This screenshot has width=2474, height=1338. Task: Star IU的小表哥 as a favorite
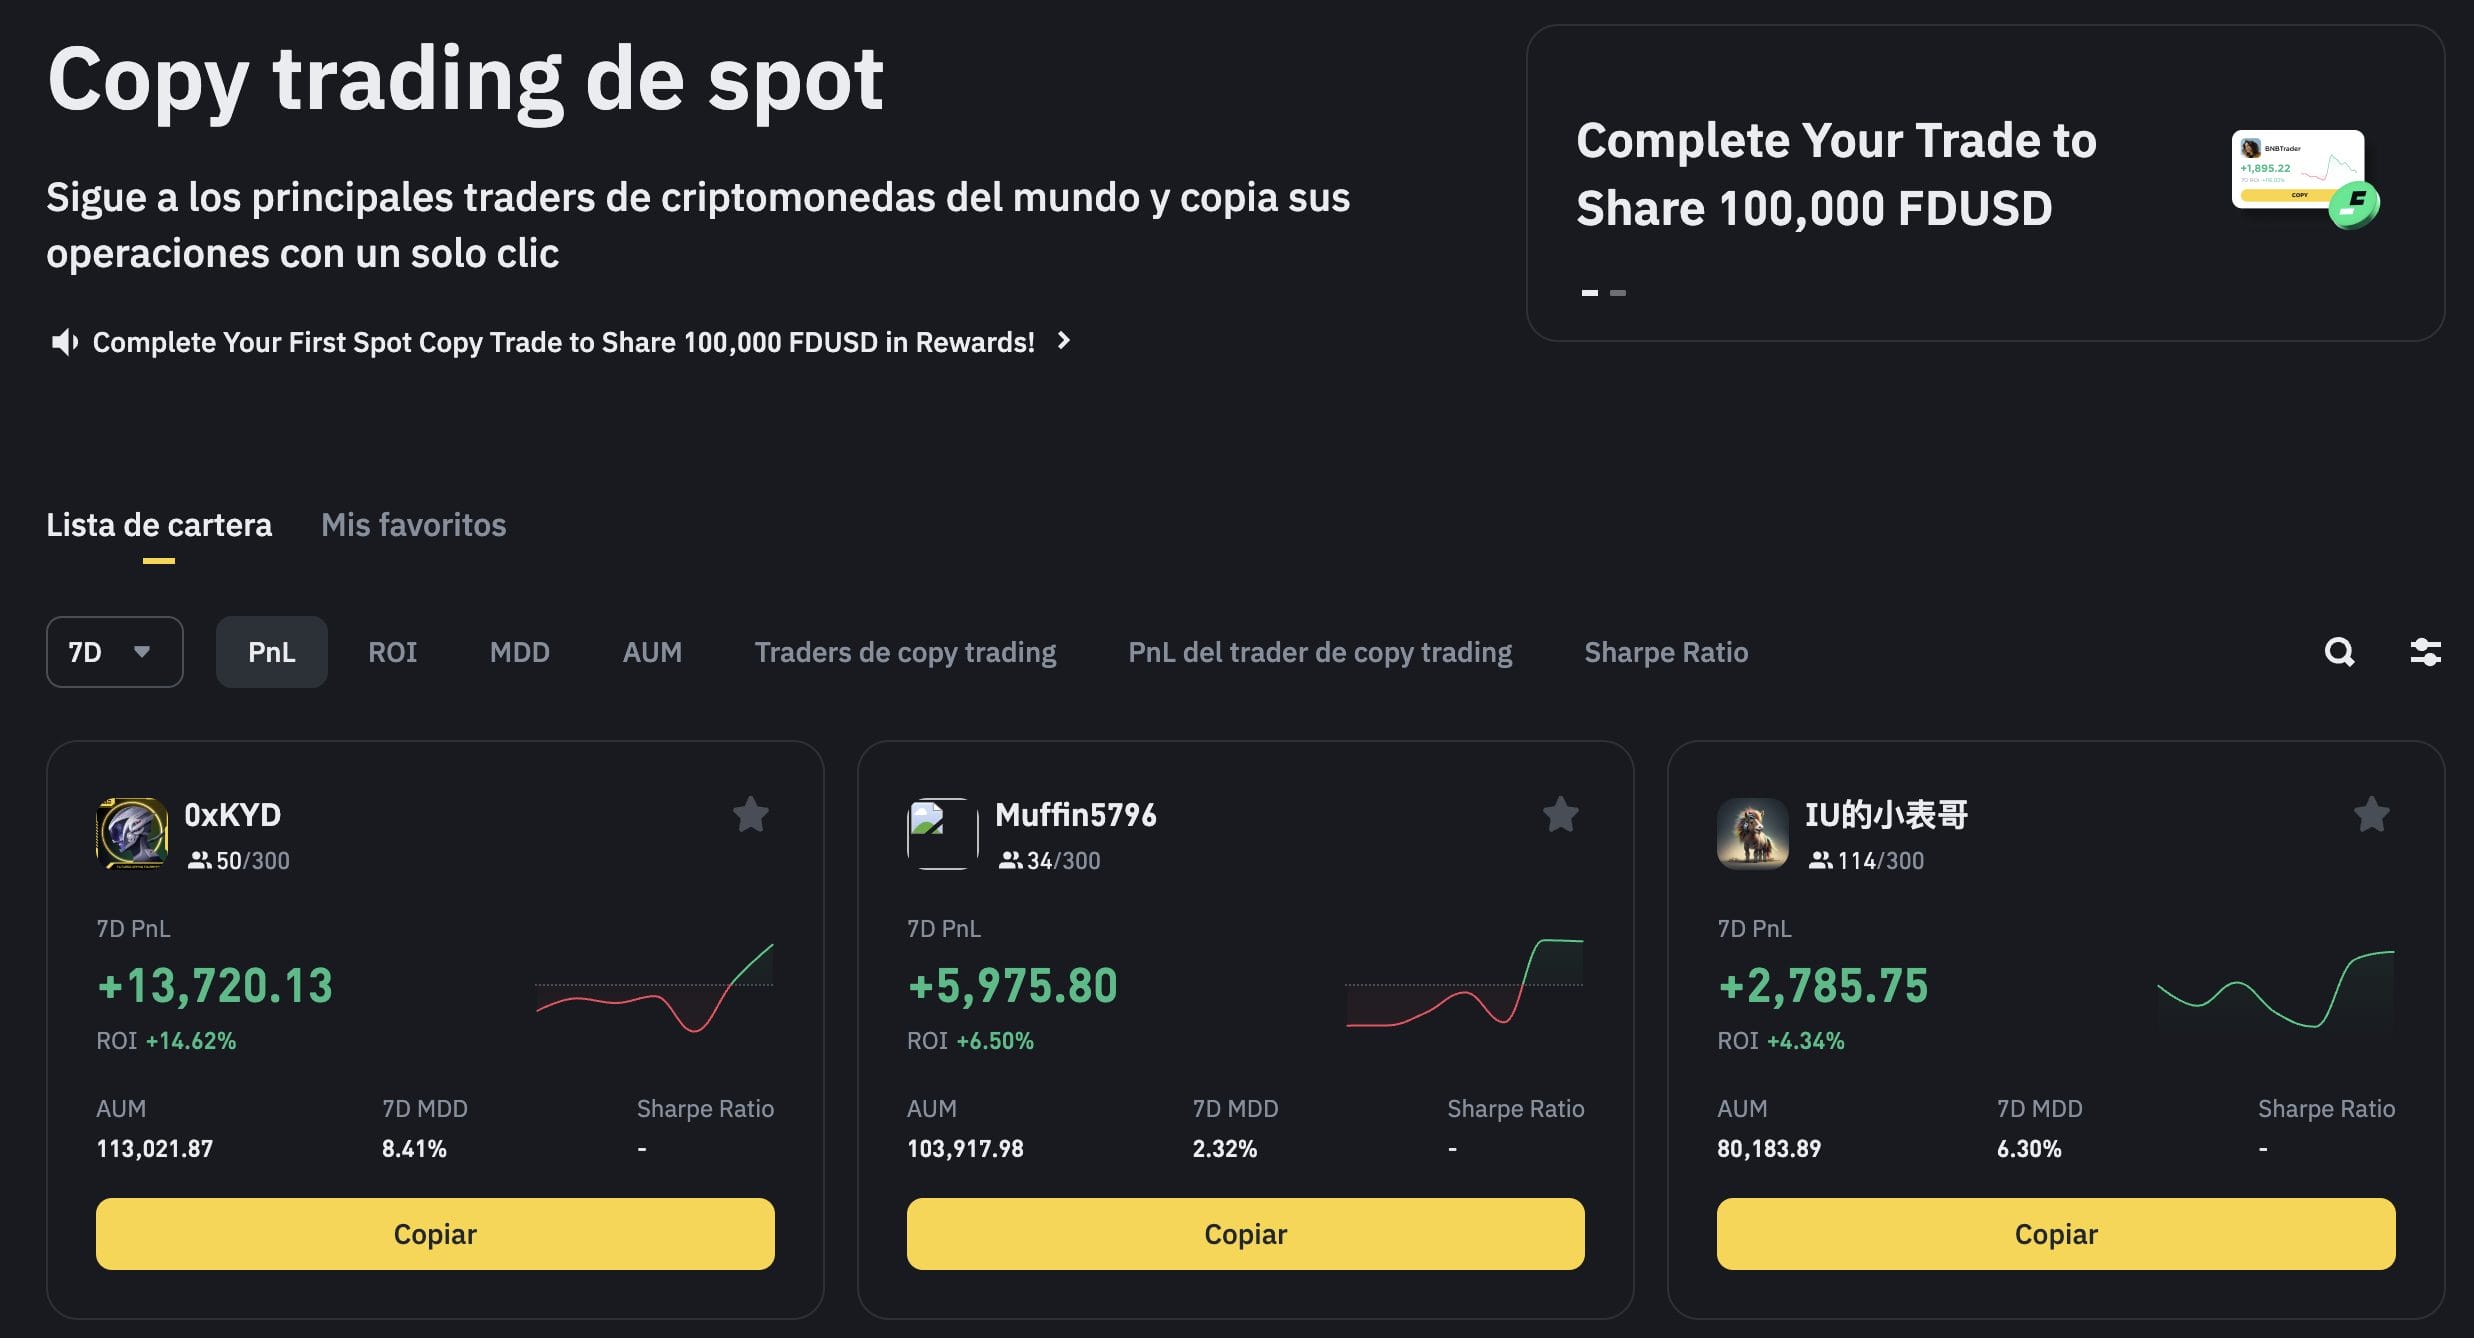2371,815
